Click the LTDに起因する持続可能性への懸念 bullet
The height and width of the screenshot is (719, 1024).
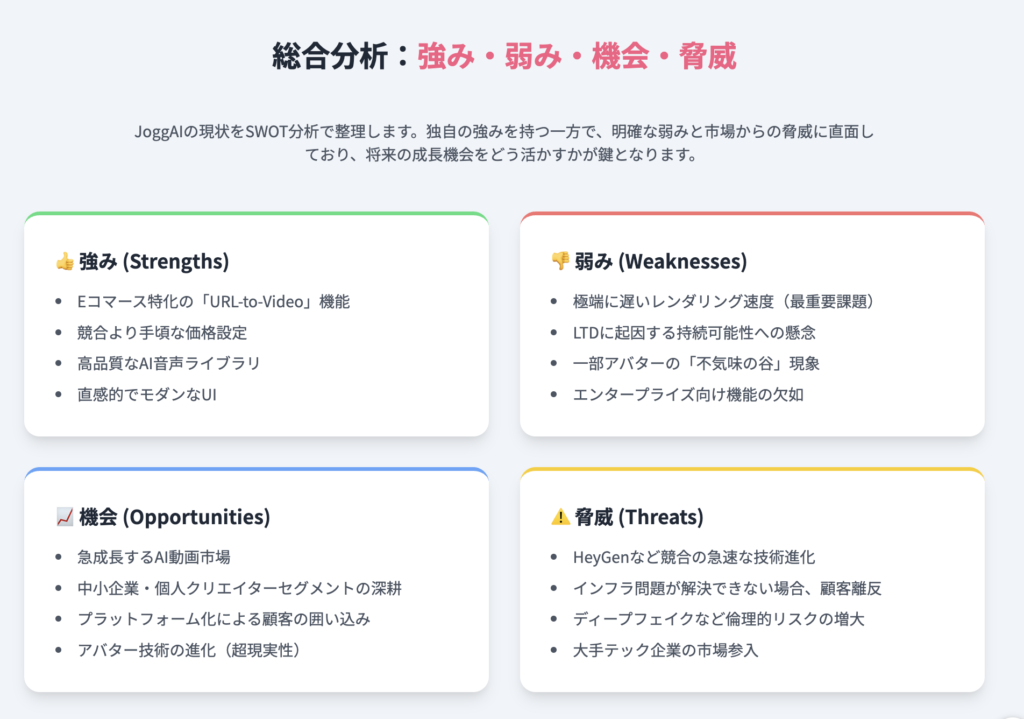(694, 332)
